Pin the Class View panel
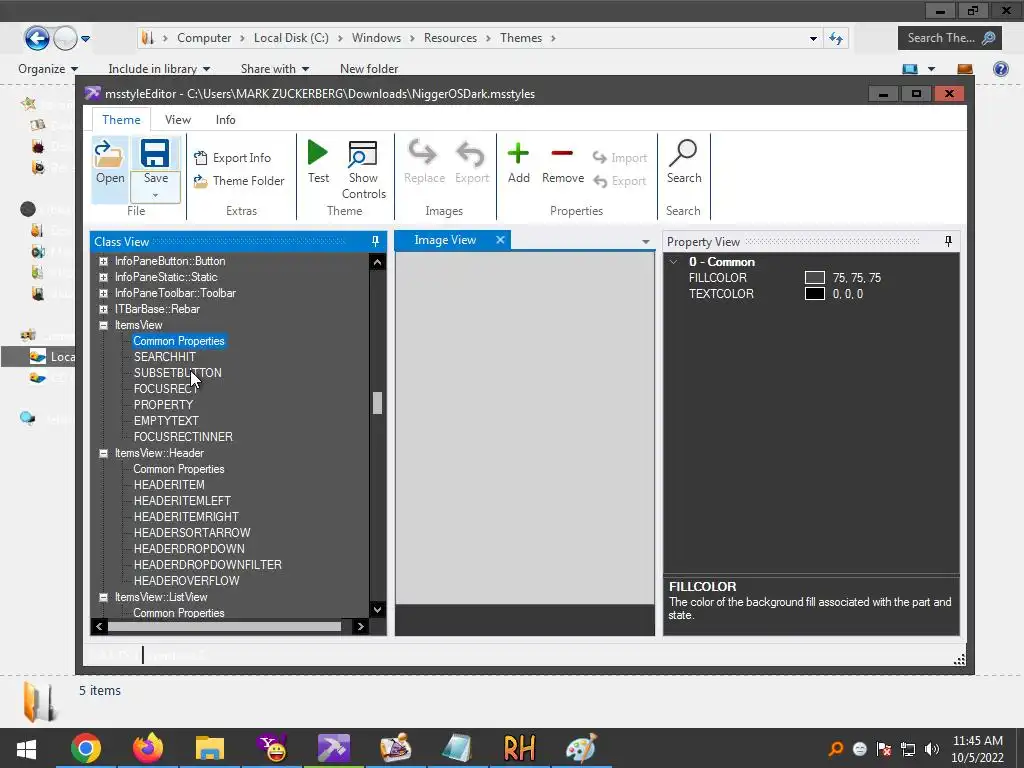The width and height of the screenshot is (1024, 768). (x=376, y=242)
